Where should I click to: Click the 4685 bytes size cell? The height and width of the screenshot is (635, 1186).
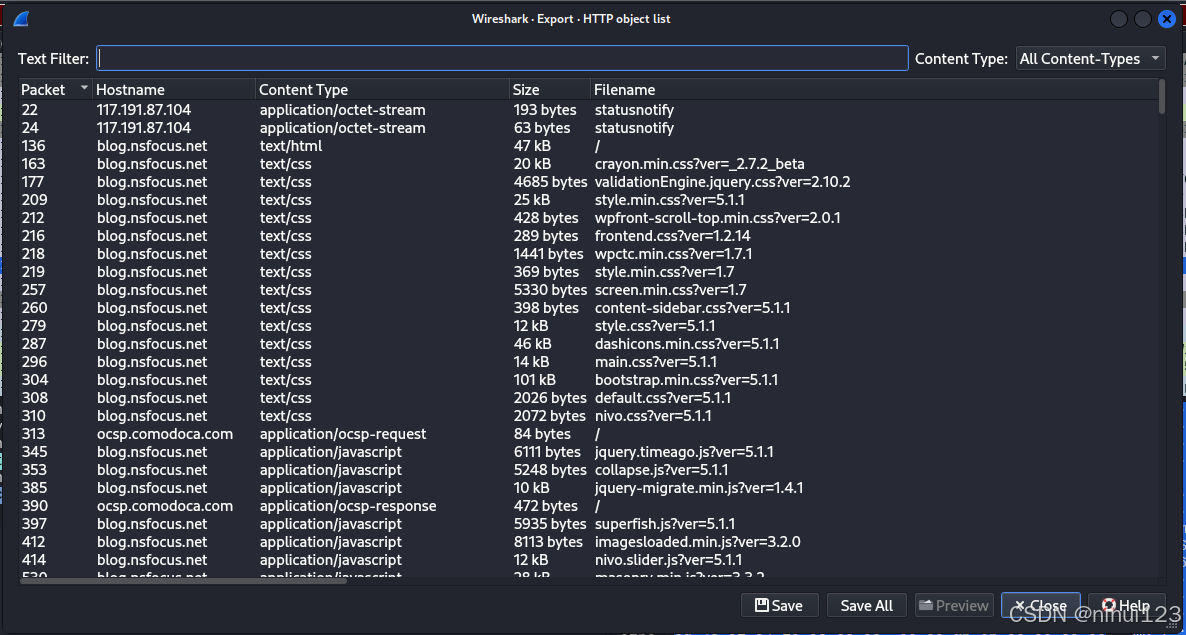[x=550, y=182]
